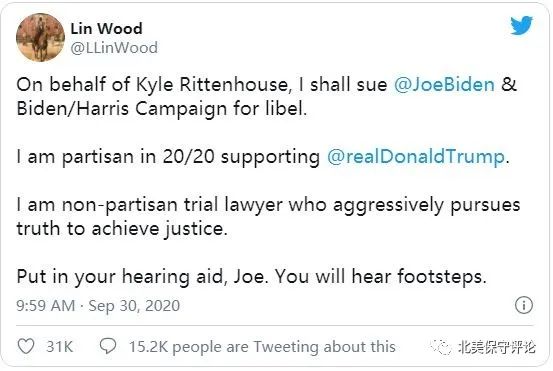Open '15.2K people are Tweeting about this'

tap(262, 347)
